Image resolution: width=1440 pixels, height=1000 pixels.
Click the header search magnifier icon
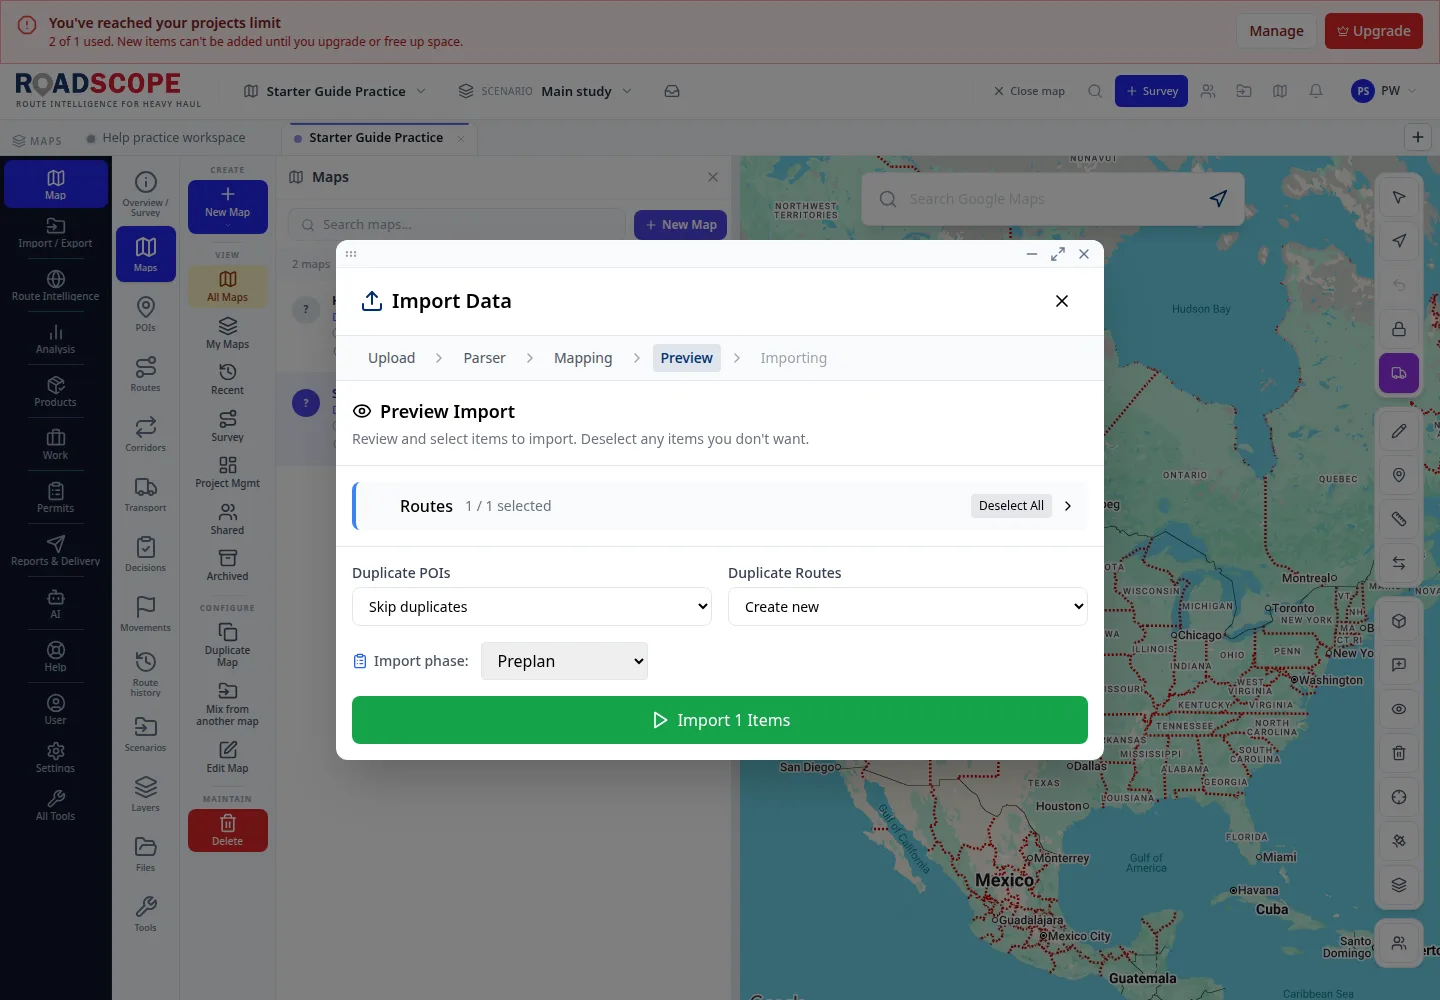(x=1095, y=91)
